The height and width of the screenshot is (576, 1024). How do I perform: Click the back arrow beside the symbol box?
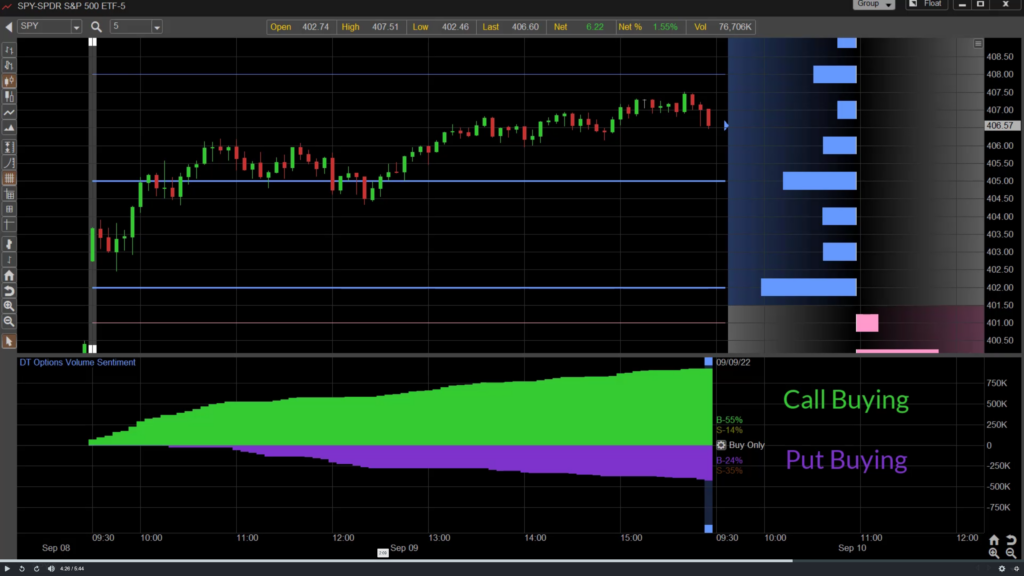9,27
